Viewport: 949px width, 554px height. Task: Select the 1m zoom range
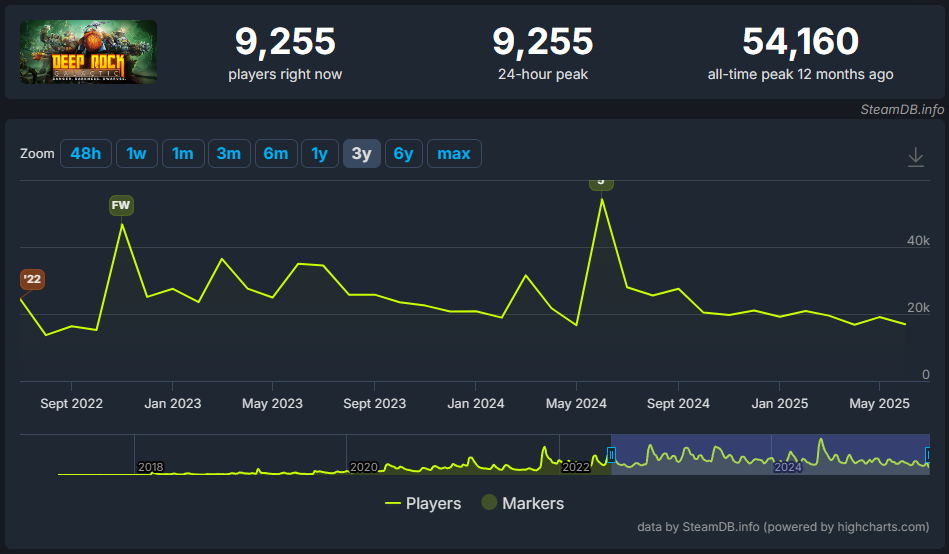pyautogui.click(x=183, y=154)
